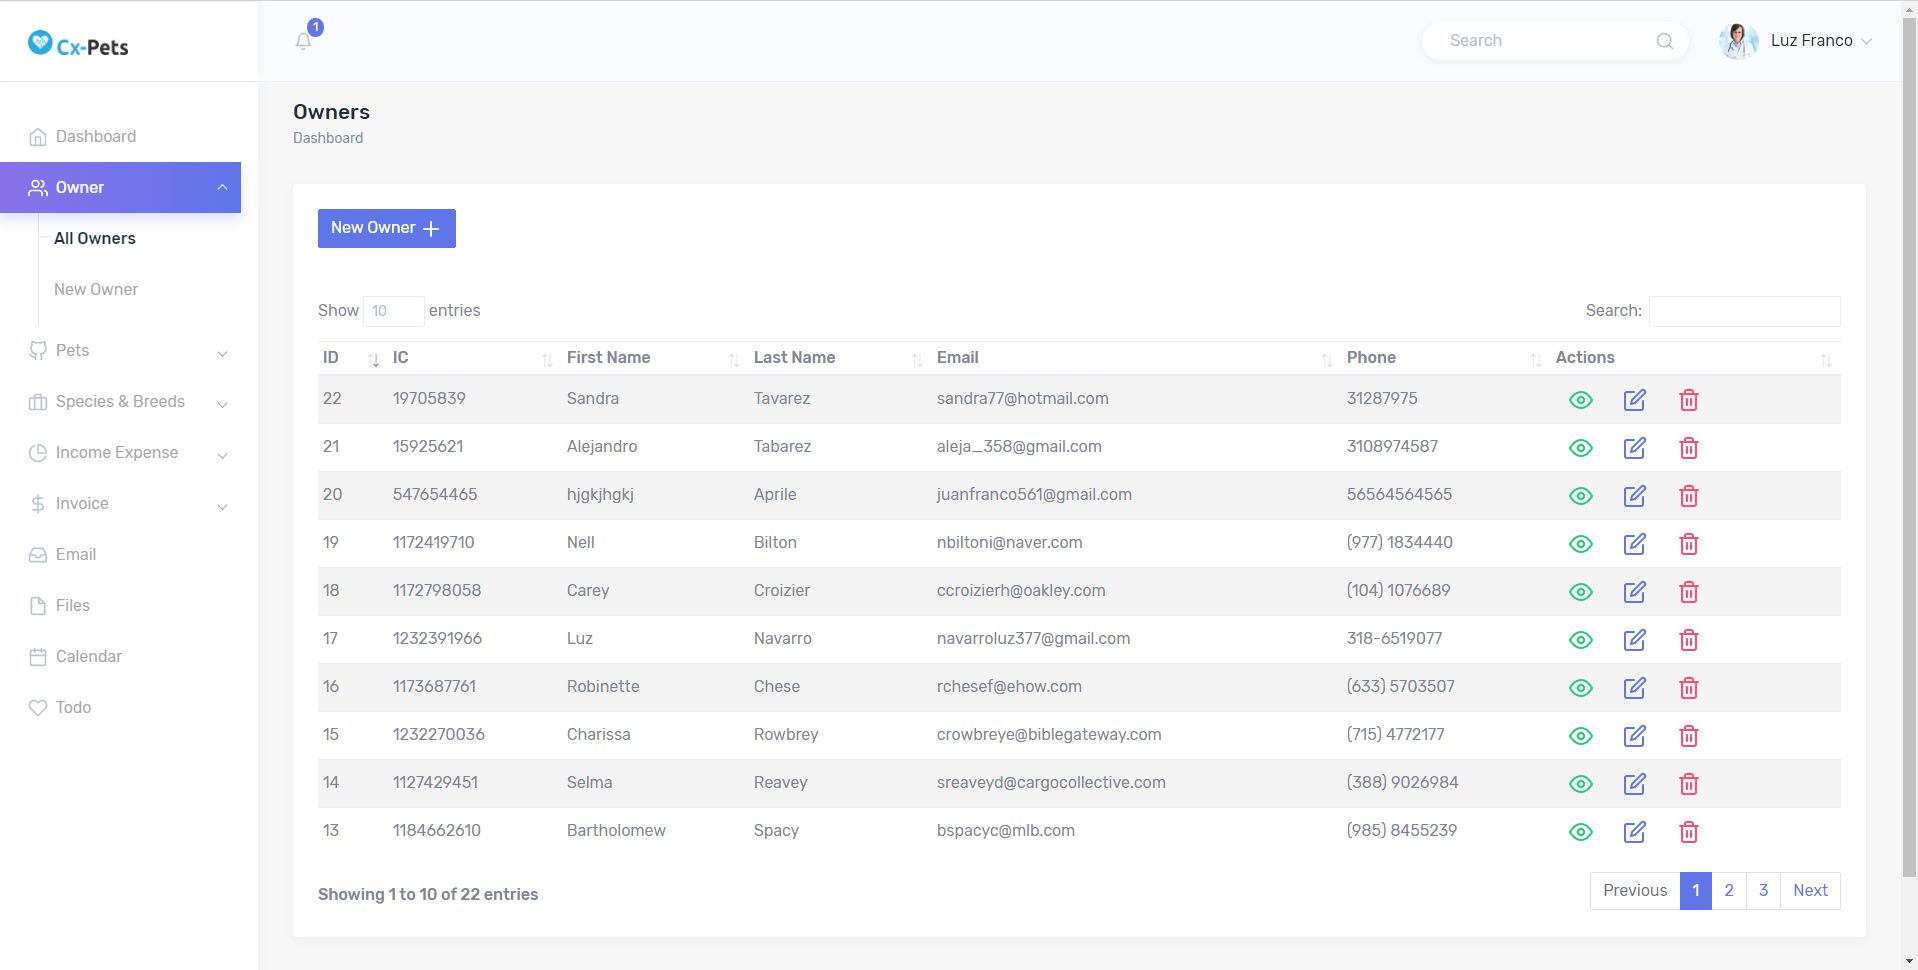Go to the Next page of owners
This screenshot has width=1918, height=970.
[1809, 891]
